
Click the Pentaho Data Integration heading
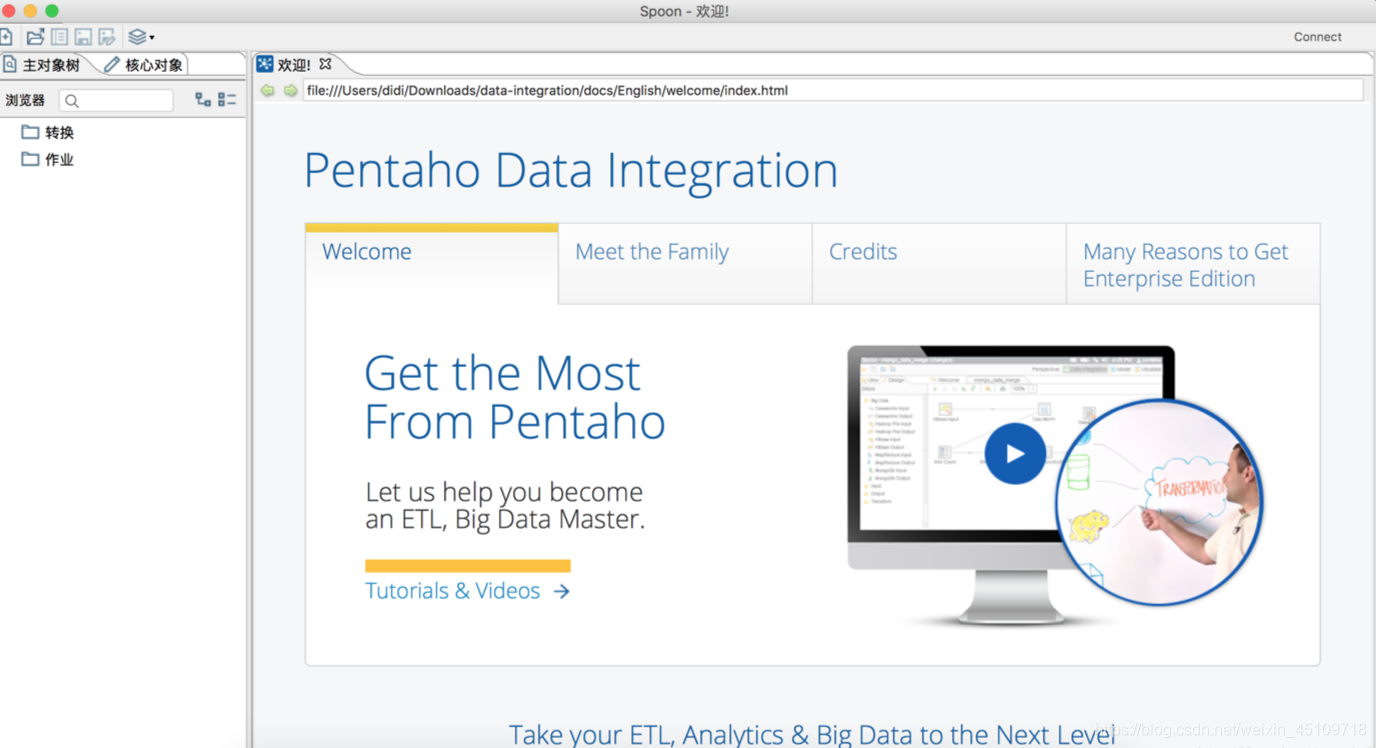[571, 170]
